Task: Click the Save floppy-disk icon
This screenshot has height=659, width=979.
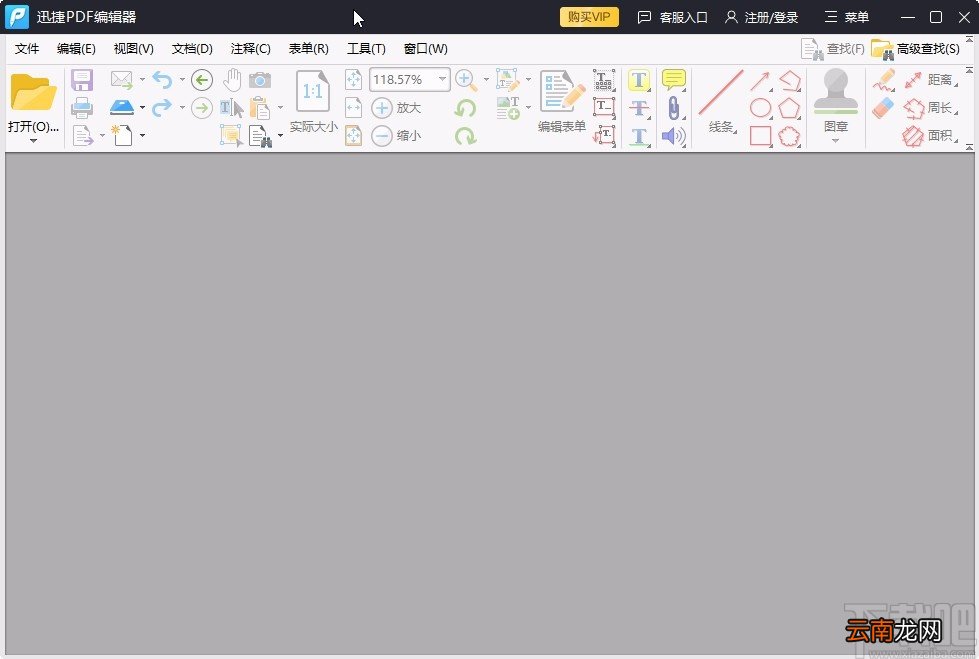Action: tap(82, 80)
